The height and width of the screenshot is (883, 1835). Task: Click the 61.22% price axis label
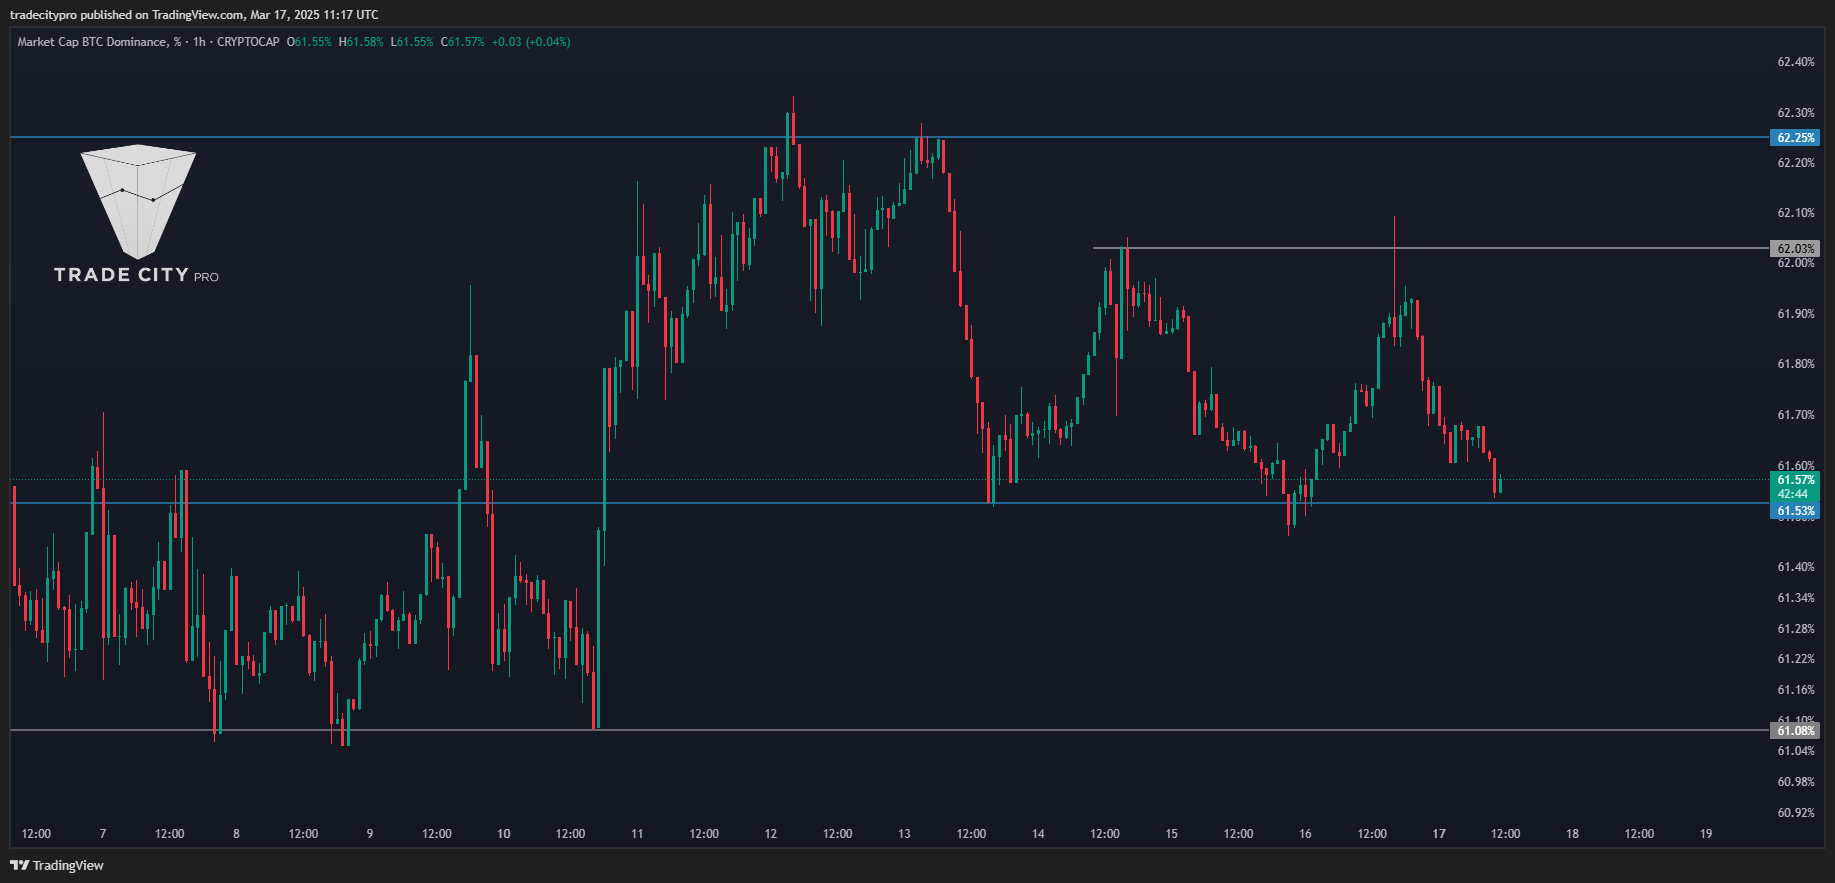(1796, 659)
